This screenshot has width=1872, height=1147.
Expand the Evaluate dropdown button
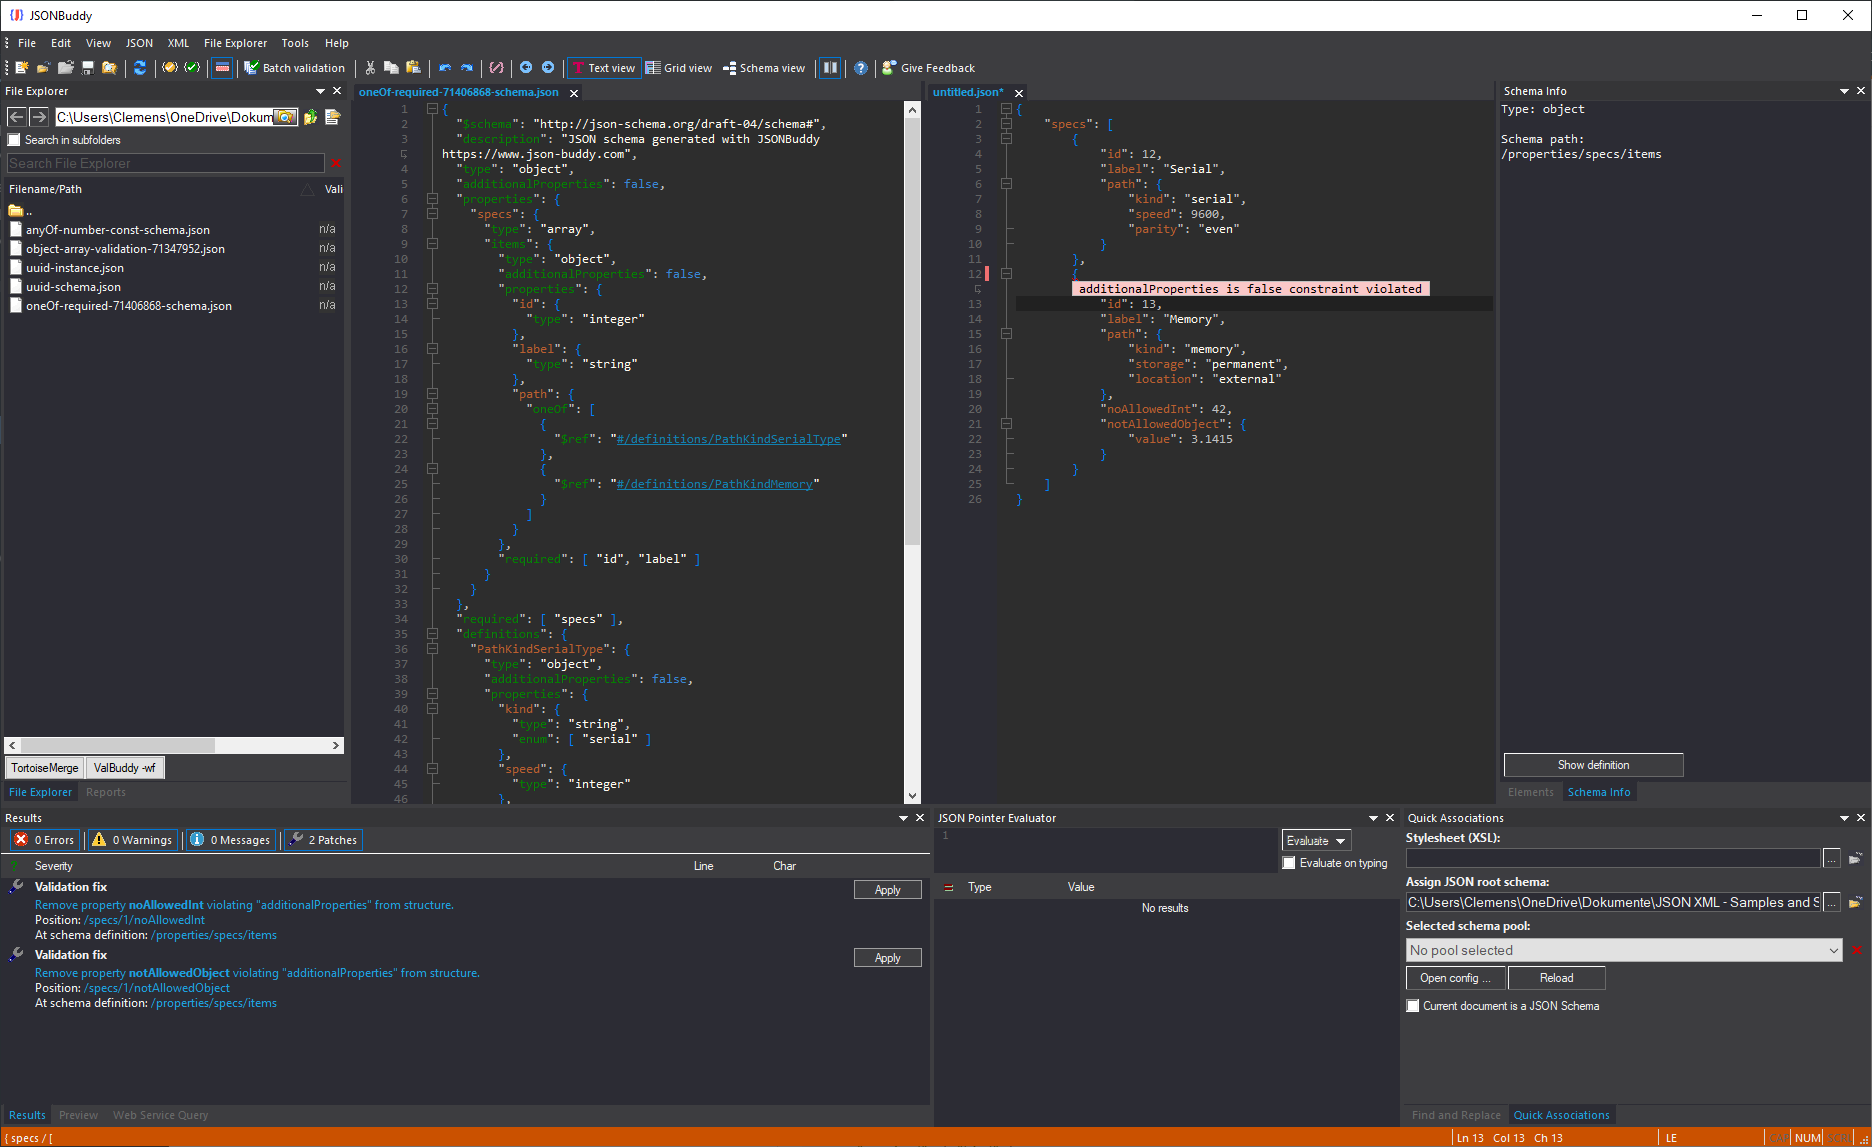[1316, 841]
